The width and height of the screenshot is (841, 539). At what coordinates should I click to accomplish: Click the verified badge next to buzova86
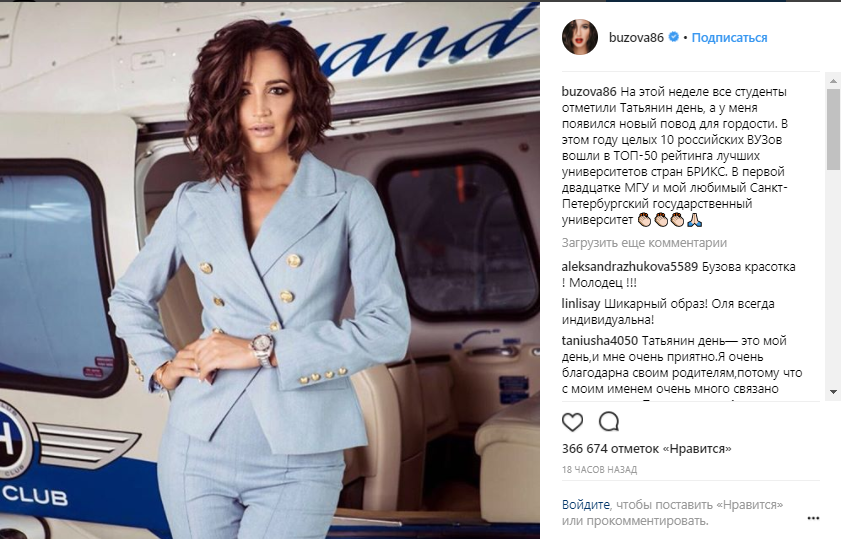pyautogui.click(x=674, y=37)
